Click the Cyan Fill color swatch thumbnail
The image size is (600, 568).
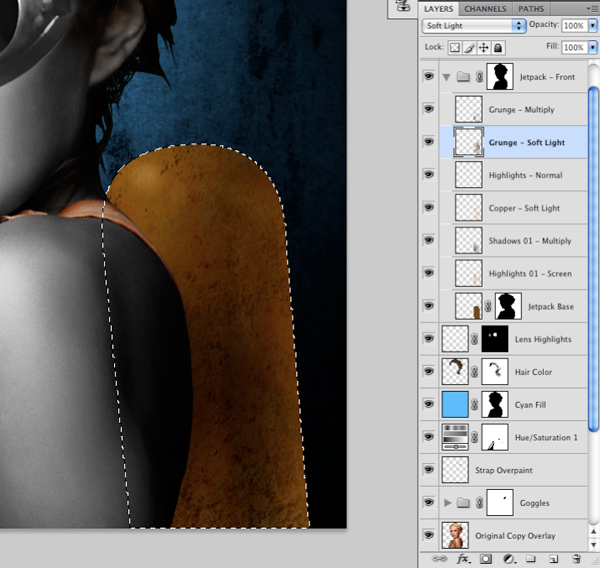[x=455, y=404]
